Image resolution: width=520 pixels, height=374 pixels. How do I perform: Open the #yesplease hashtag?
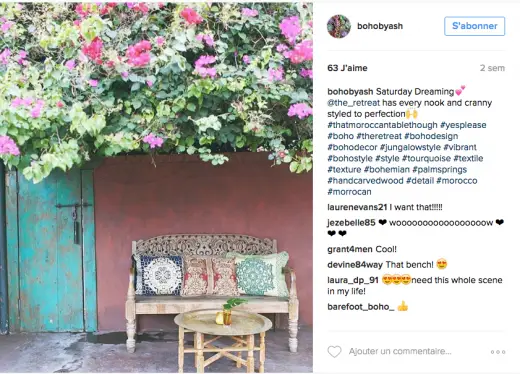pyautogui.click(x=463, y=125)
